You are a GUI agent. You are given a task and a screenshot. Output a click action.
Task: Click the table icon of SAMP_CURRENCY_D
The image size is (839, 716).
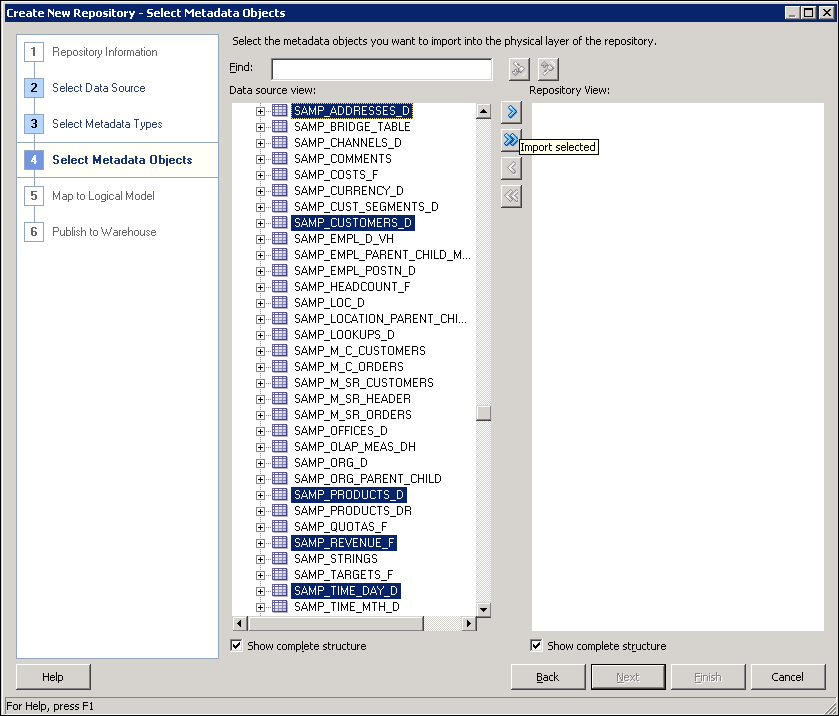279,191
